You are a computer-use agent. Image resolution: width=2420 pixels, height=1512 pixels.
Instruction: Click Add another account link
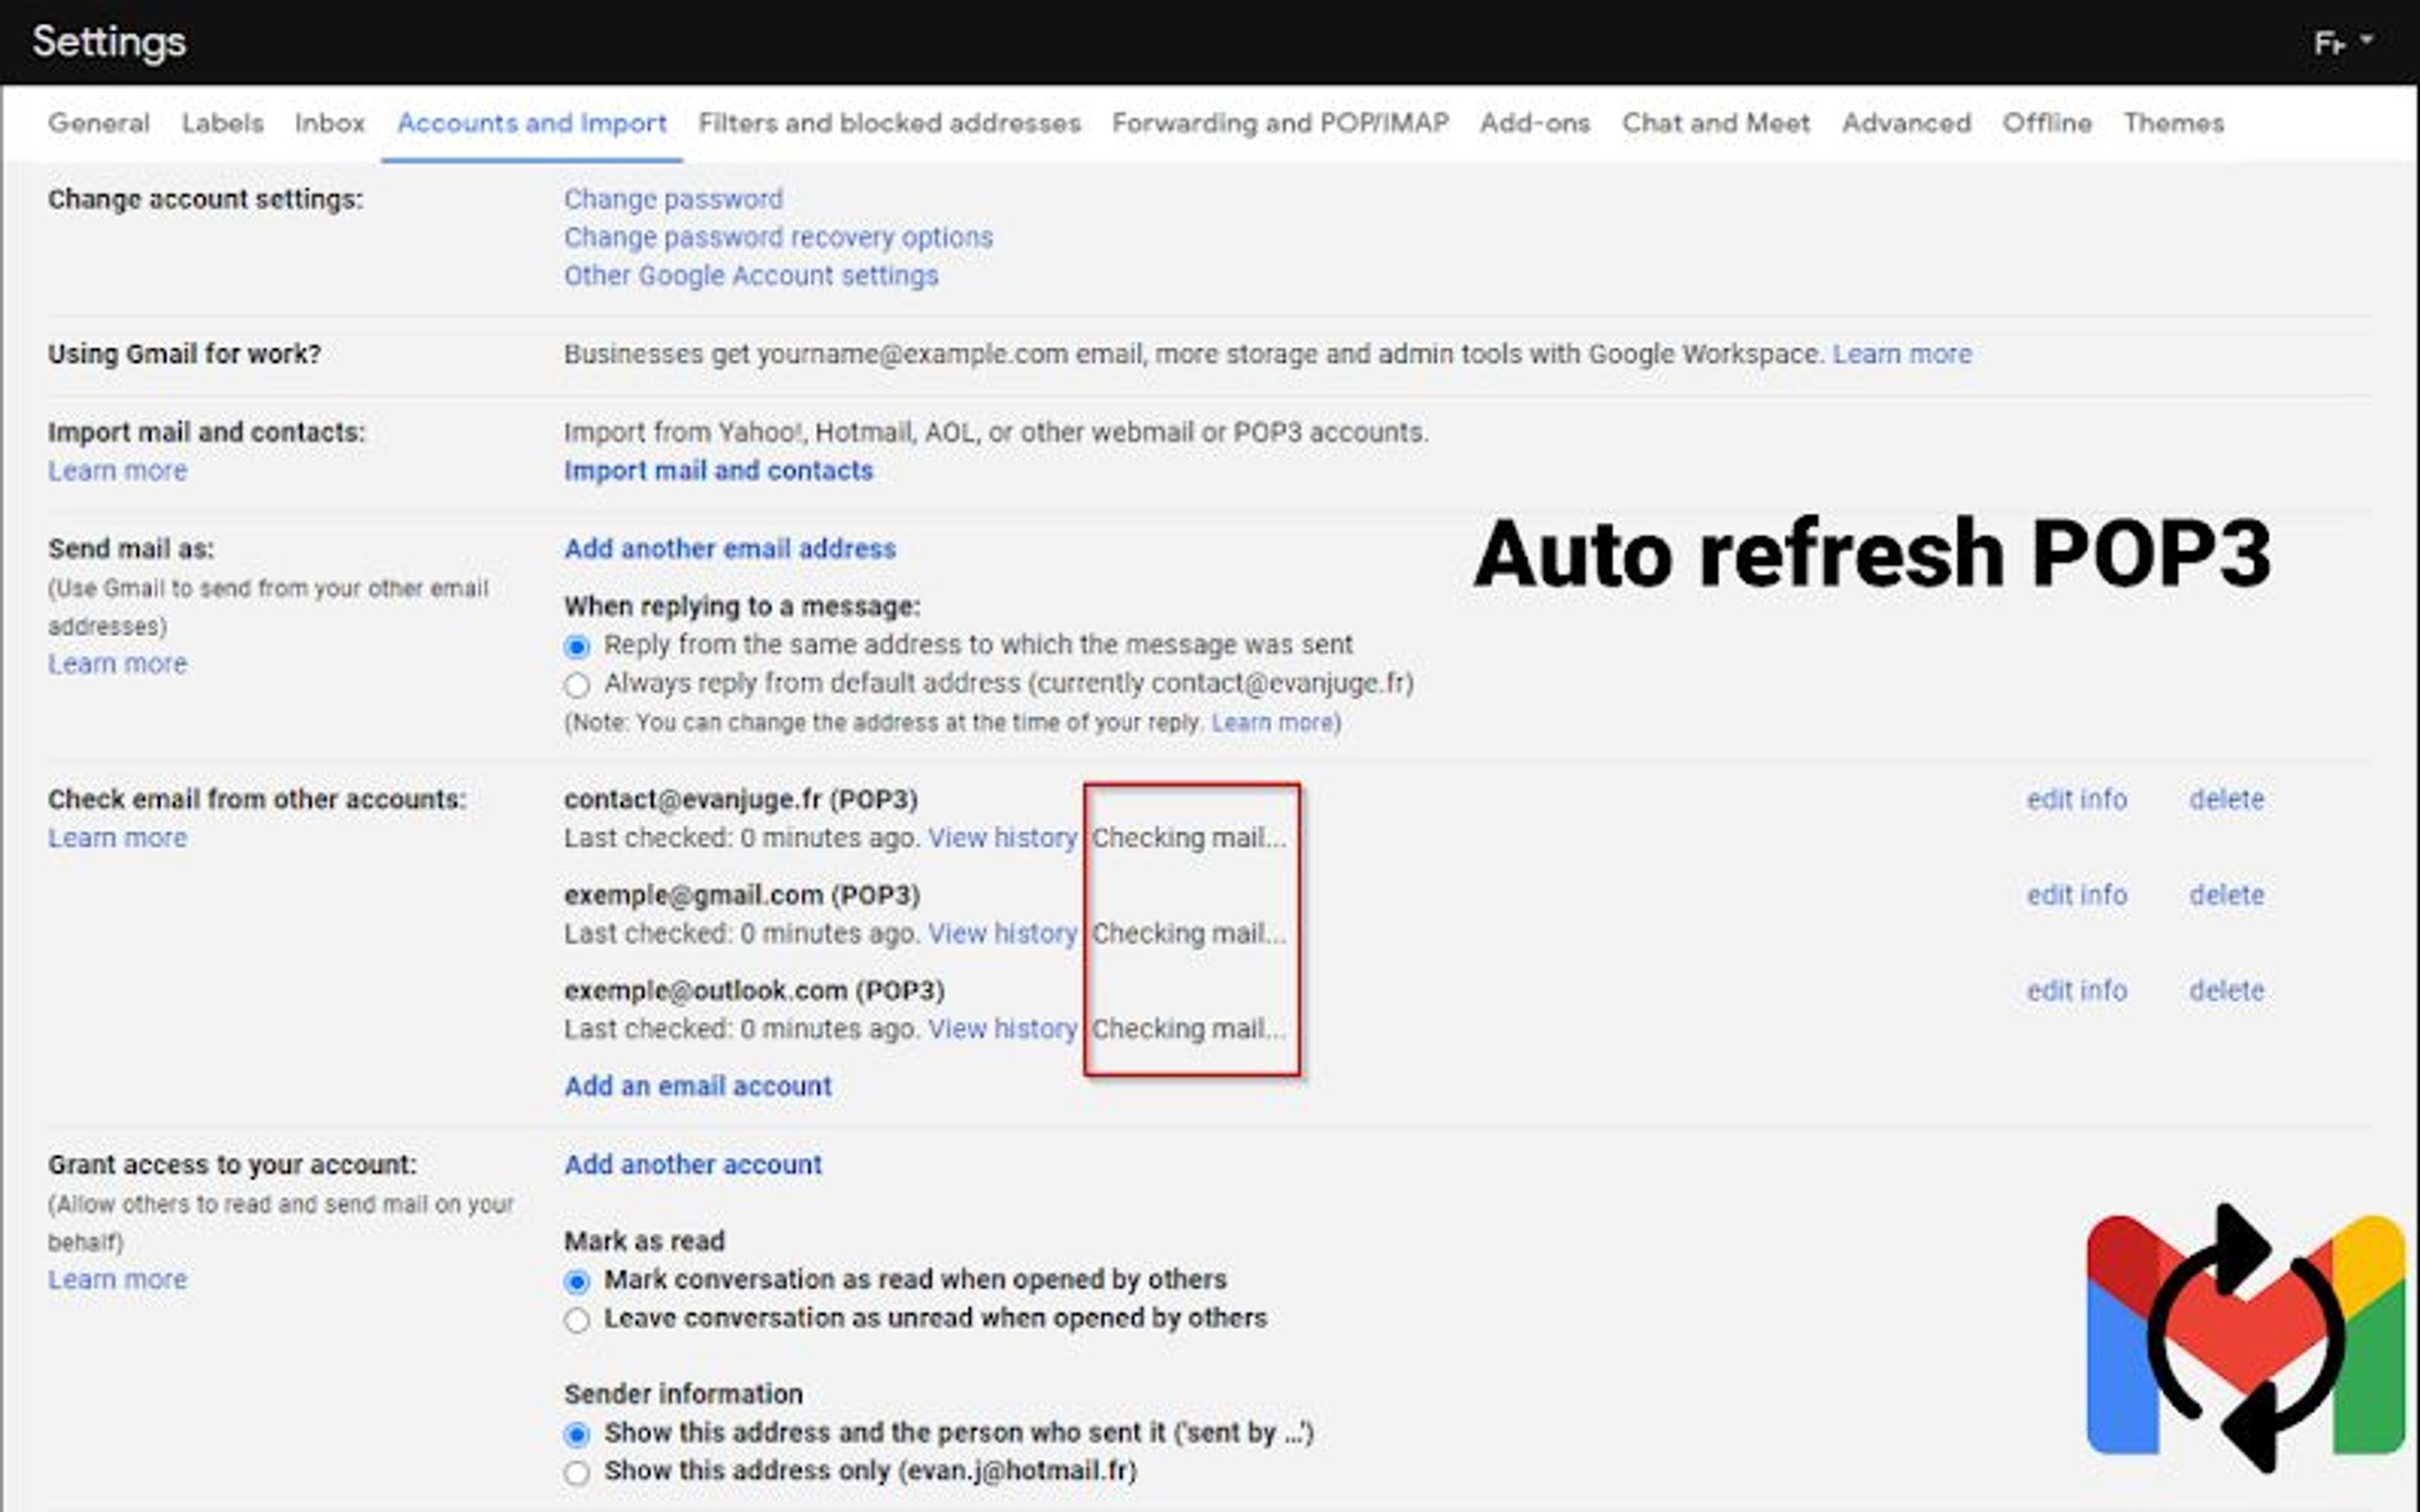click(x=692, y=1165)
